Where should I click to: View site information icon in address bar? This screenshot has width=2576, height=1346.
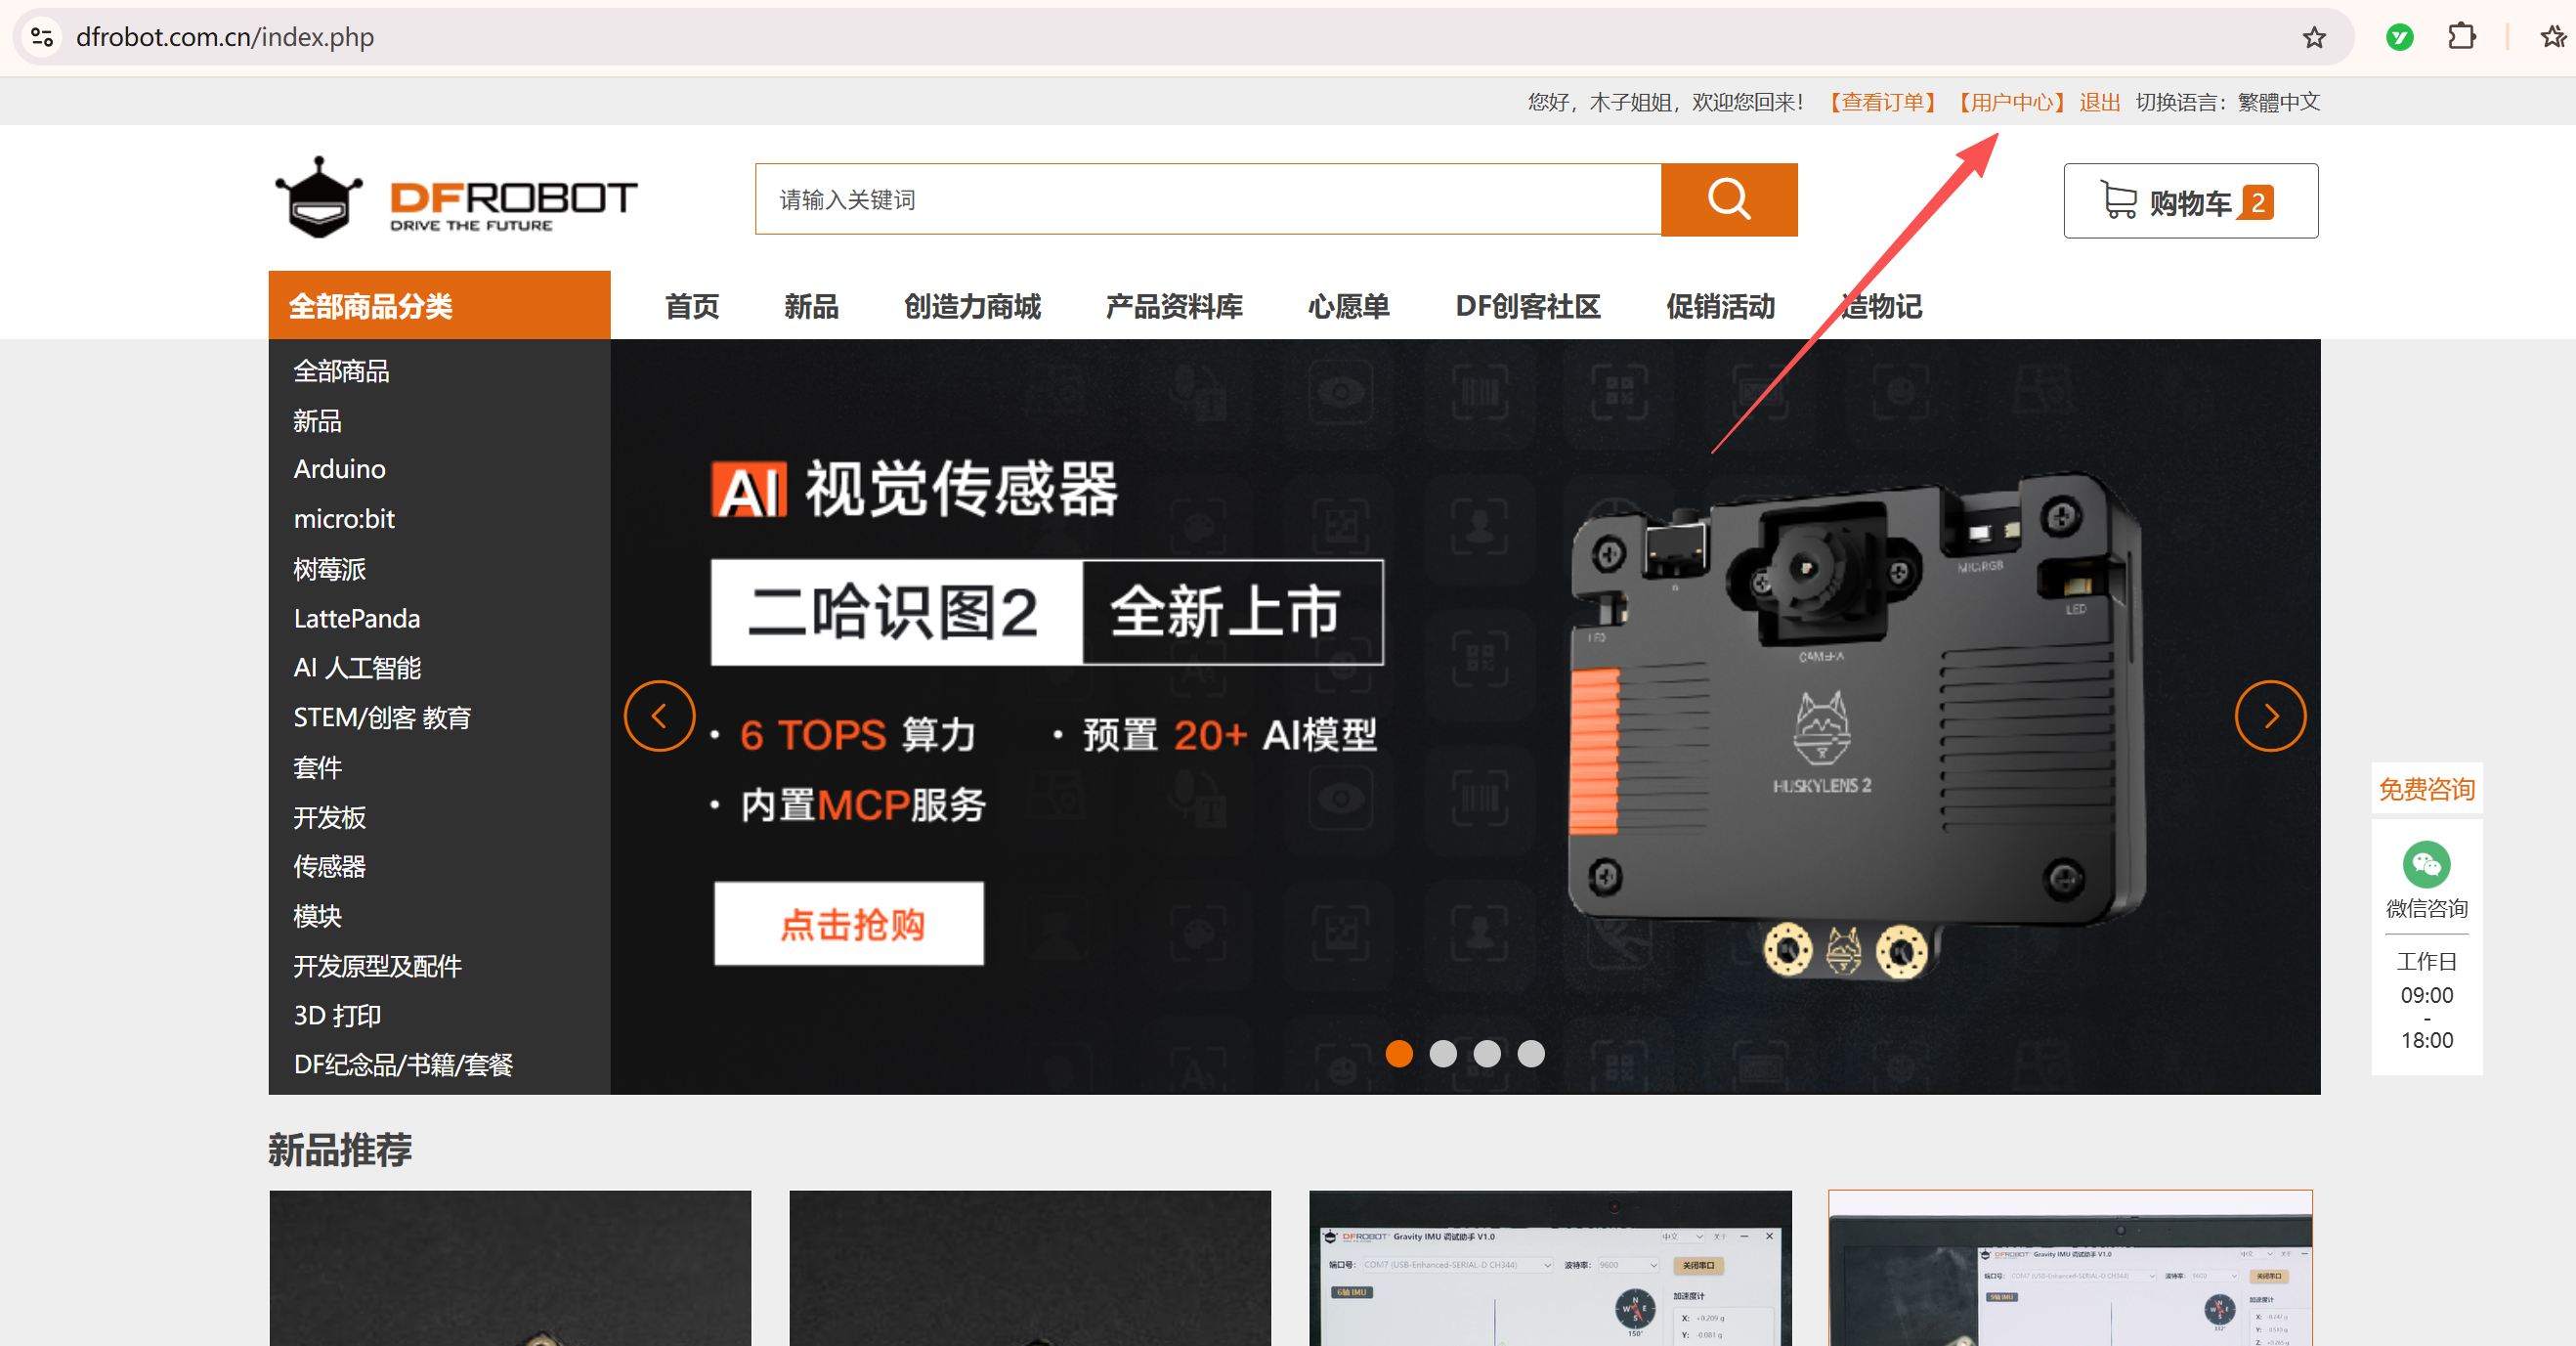(42, 37)
